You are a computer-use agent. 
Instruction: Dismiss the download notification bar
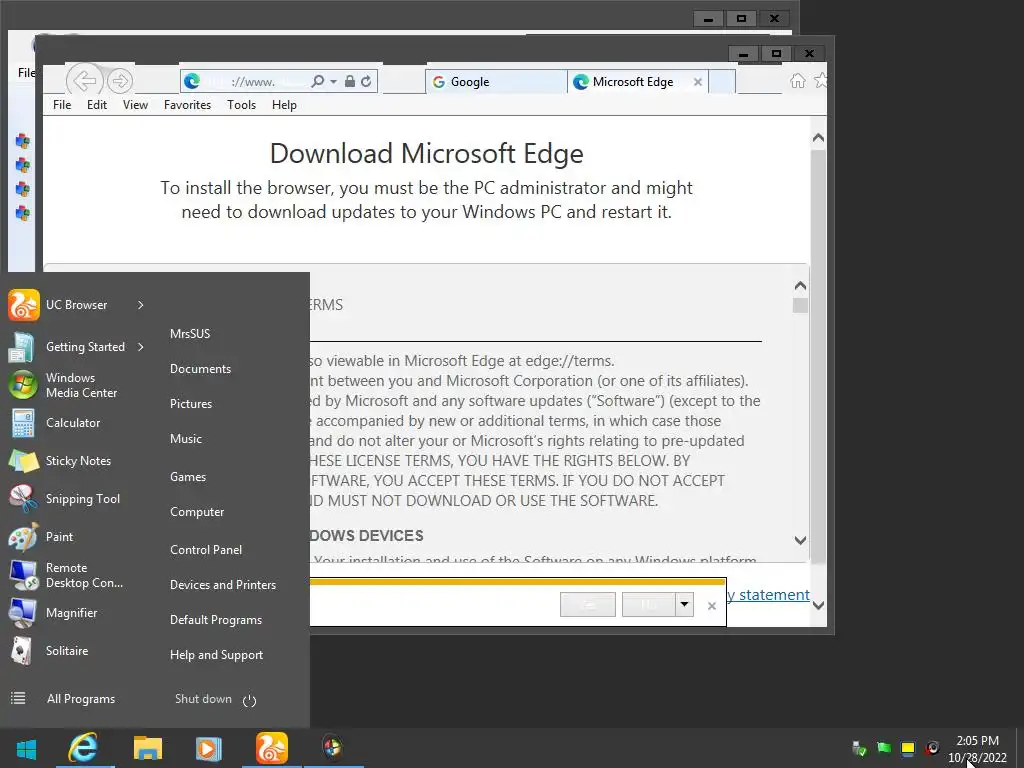[x=712, y=606]
